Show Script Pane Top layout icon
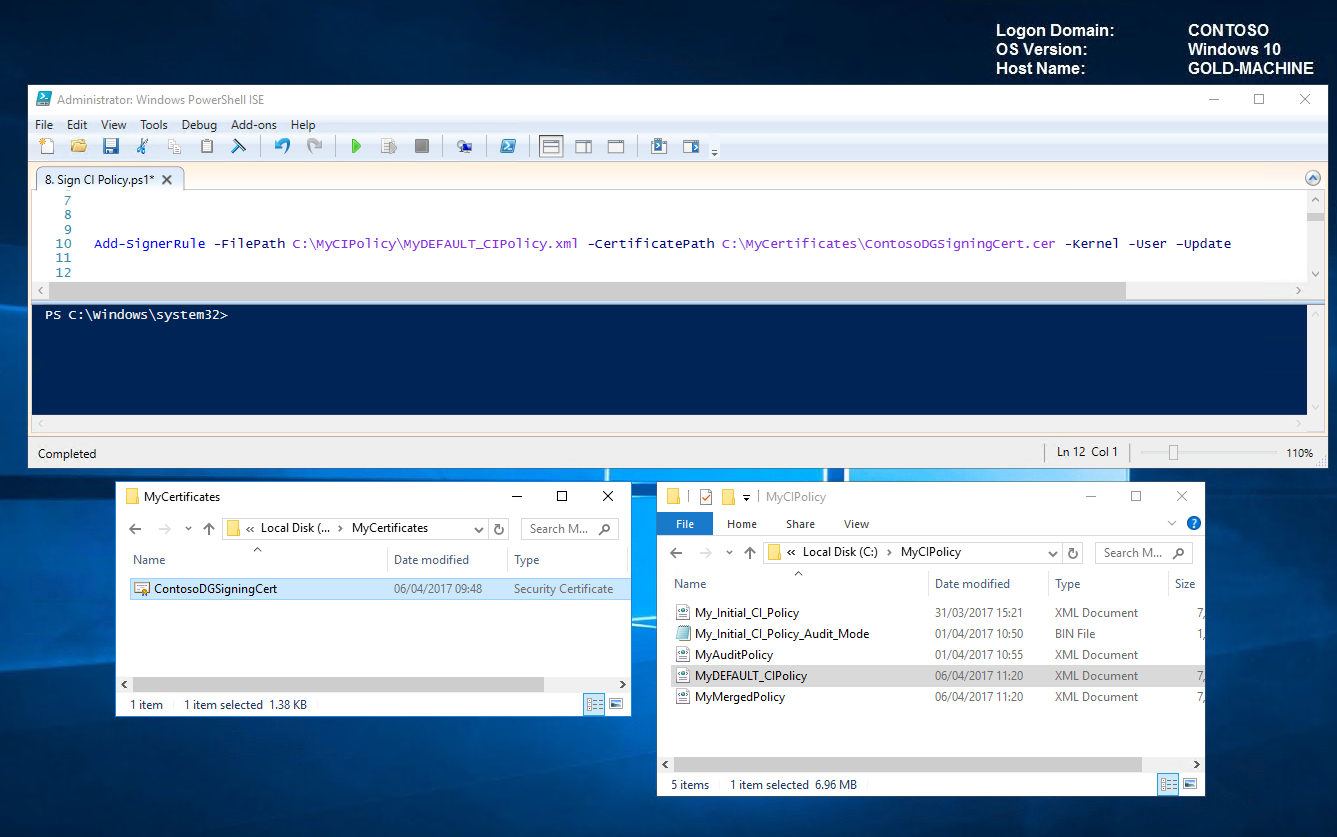The width and height of the screenshot is (1337, 837). 551,147
